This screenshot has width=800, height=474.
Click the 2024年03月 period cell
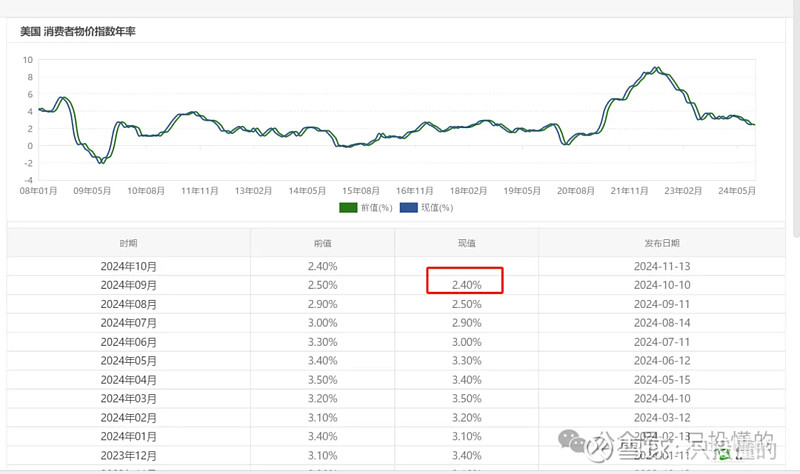129,398
